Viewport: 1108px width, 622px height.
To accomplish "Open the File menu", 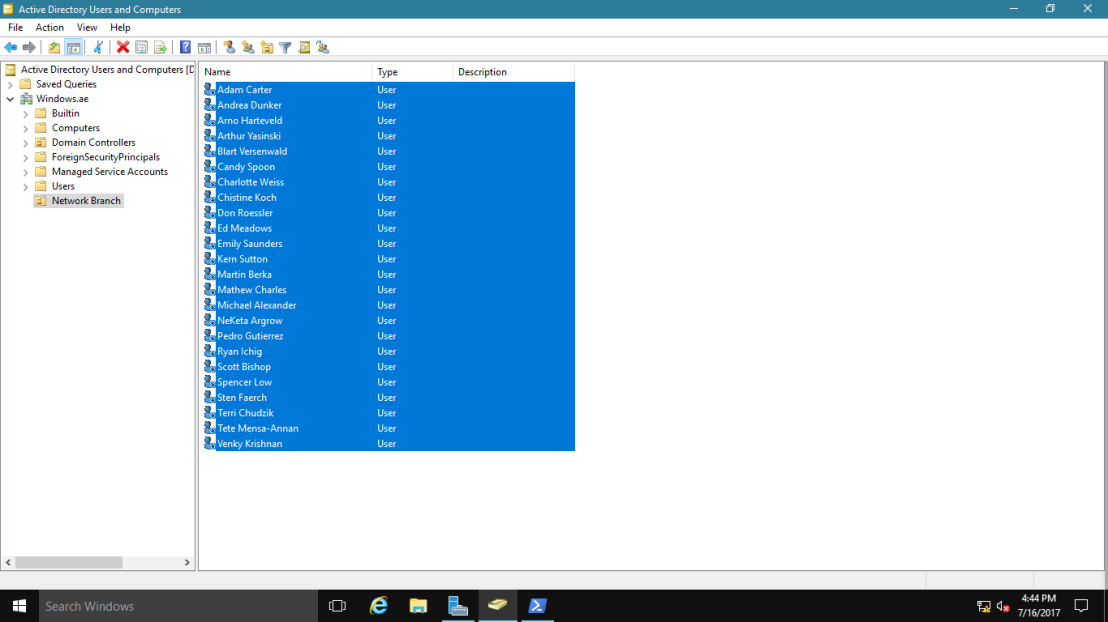I will (x=16, y=28).
